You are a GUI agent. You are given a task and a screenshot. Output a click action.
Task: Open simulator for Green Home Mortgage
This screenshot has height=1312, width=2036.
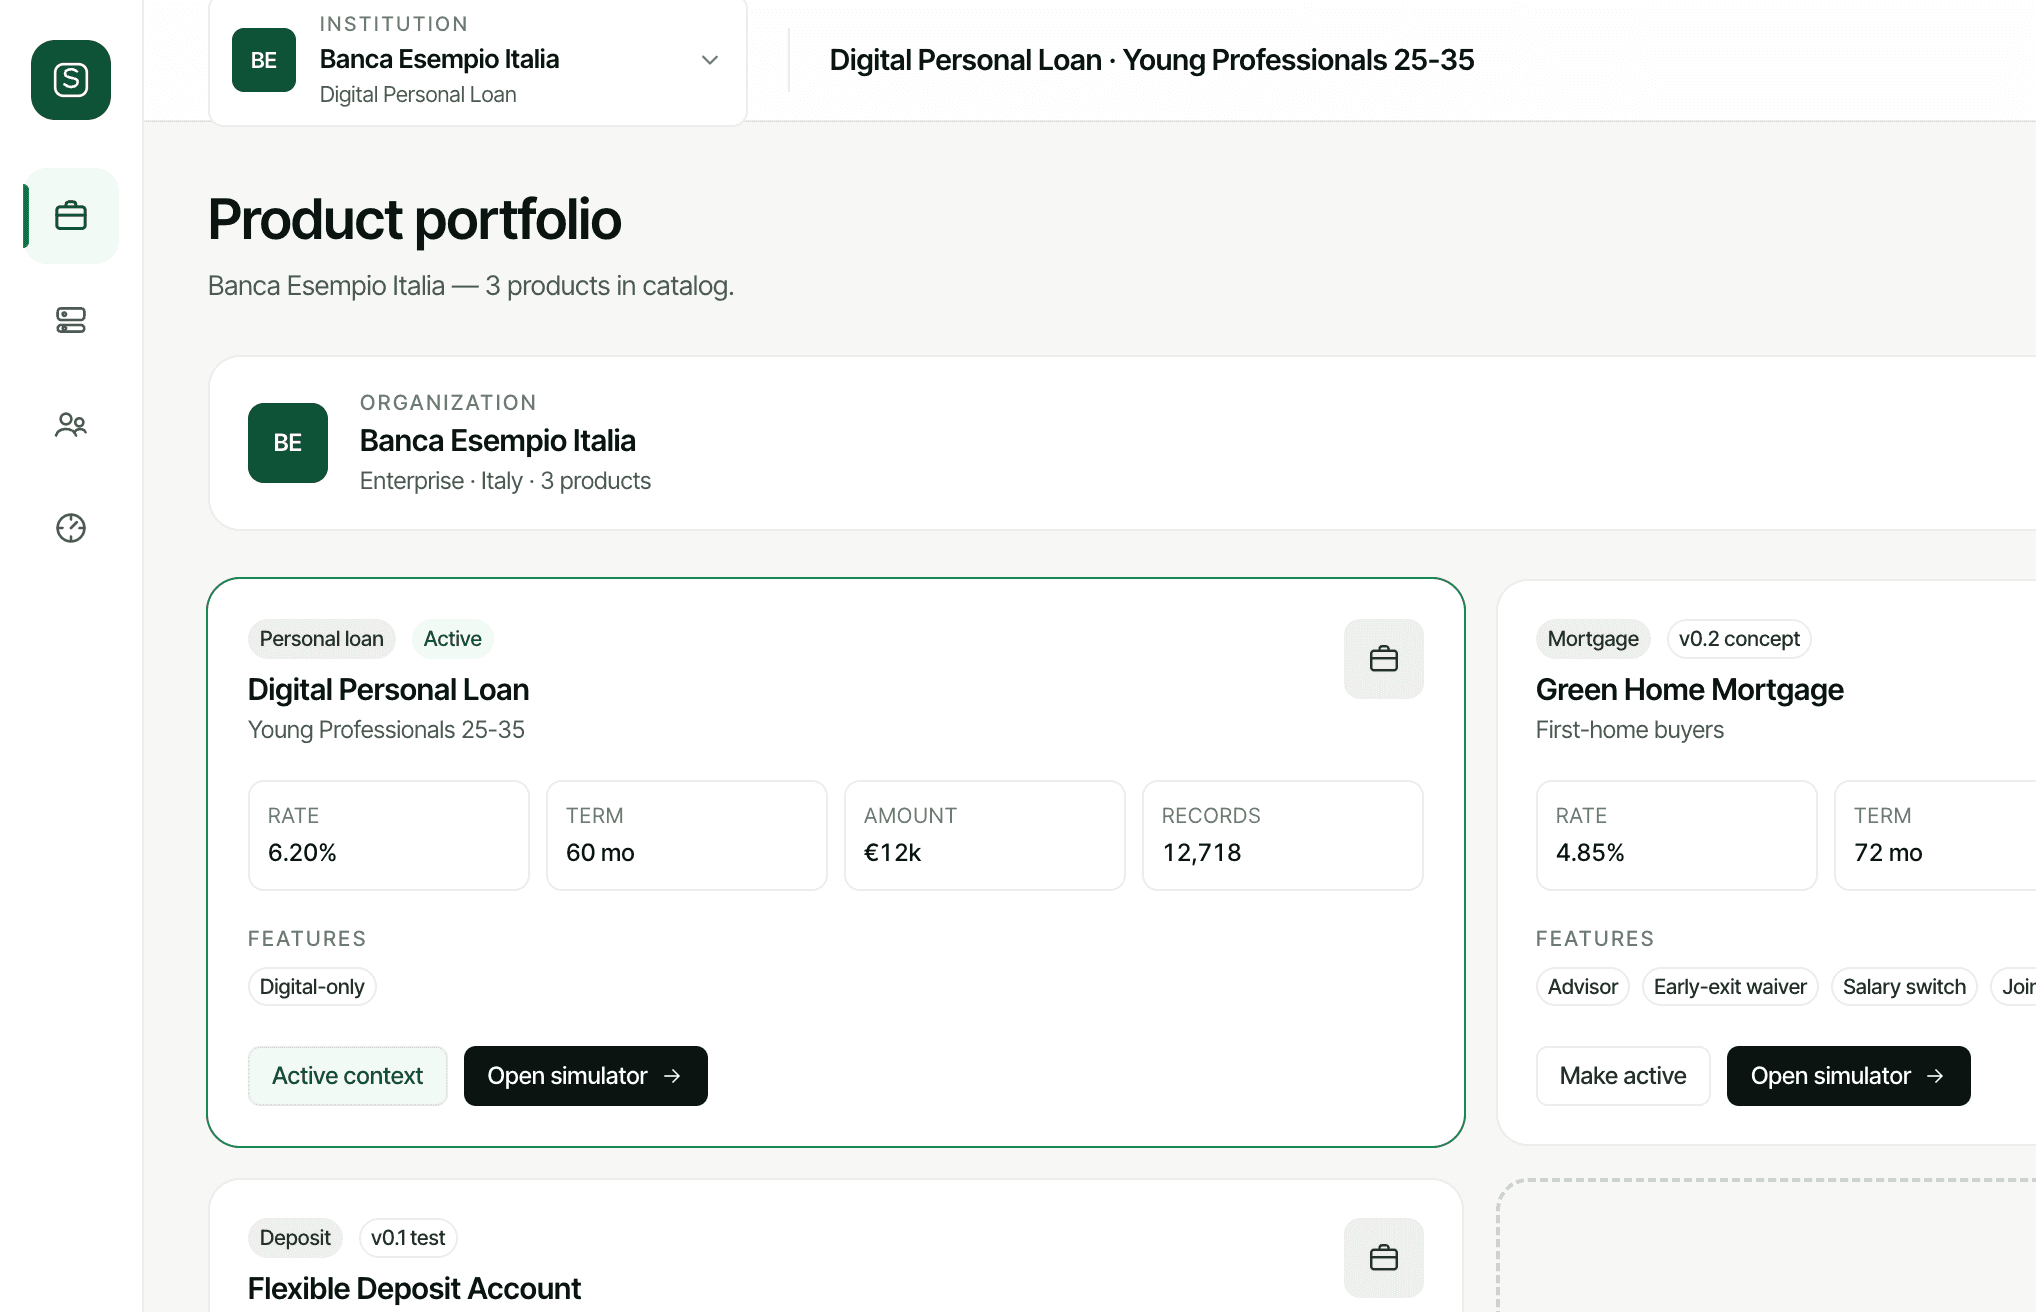[1849, 1076]
